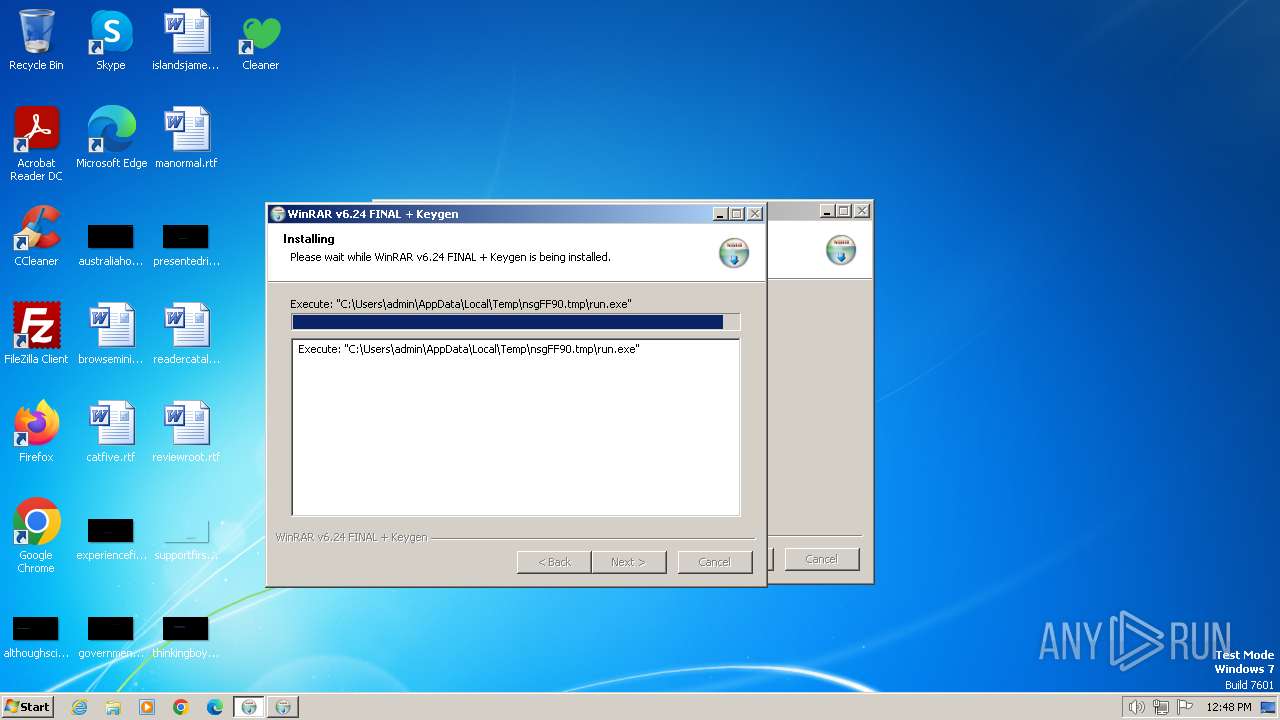Viewport: 1280px width, 720px height.
Task: Close the background installer window
Action: tap(862, 211)
